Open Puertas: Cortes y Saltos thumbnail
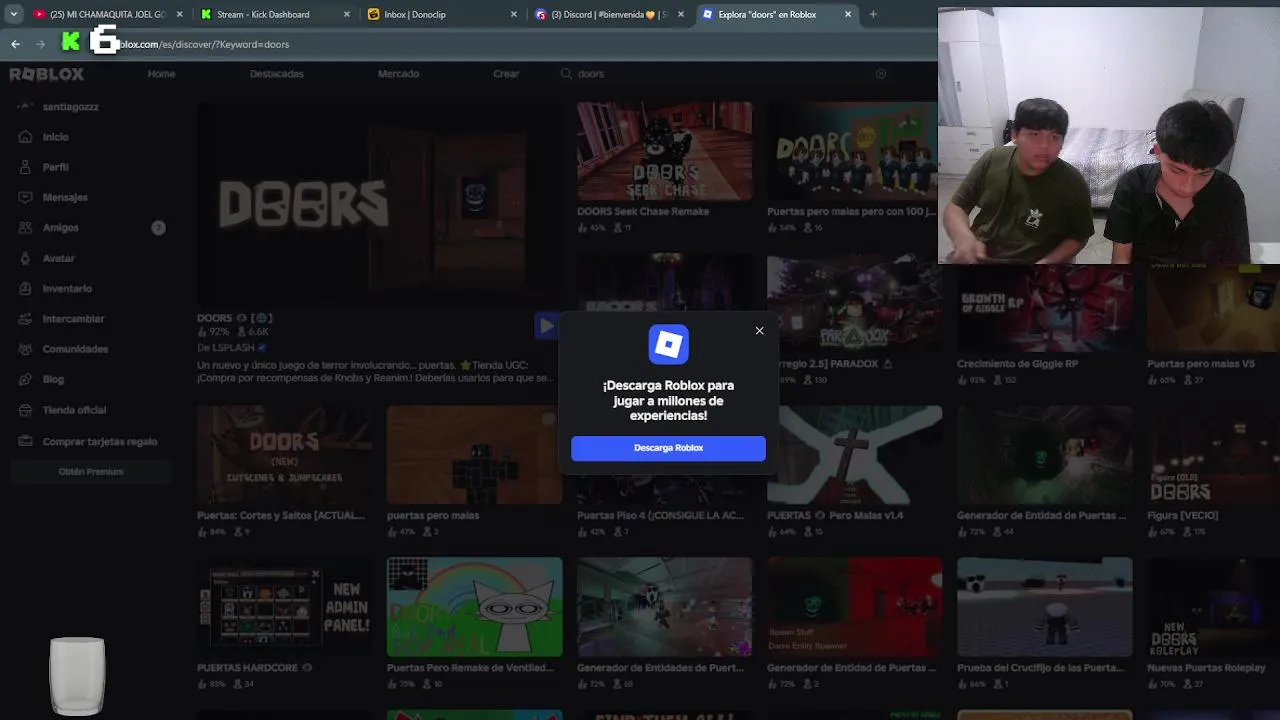The width and height of the screenshot is (1280, 720). coord(284,455)
